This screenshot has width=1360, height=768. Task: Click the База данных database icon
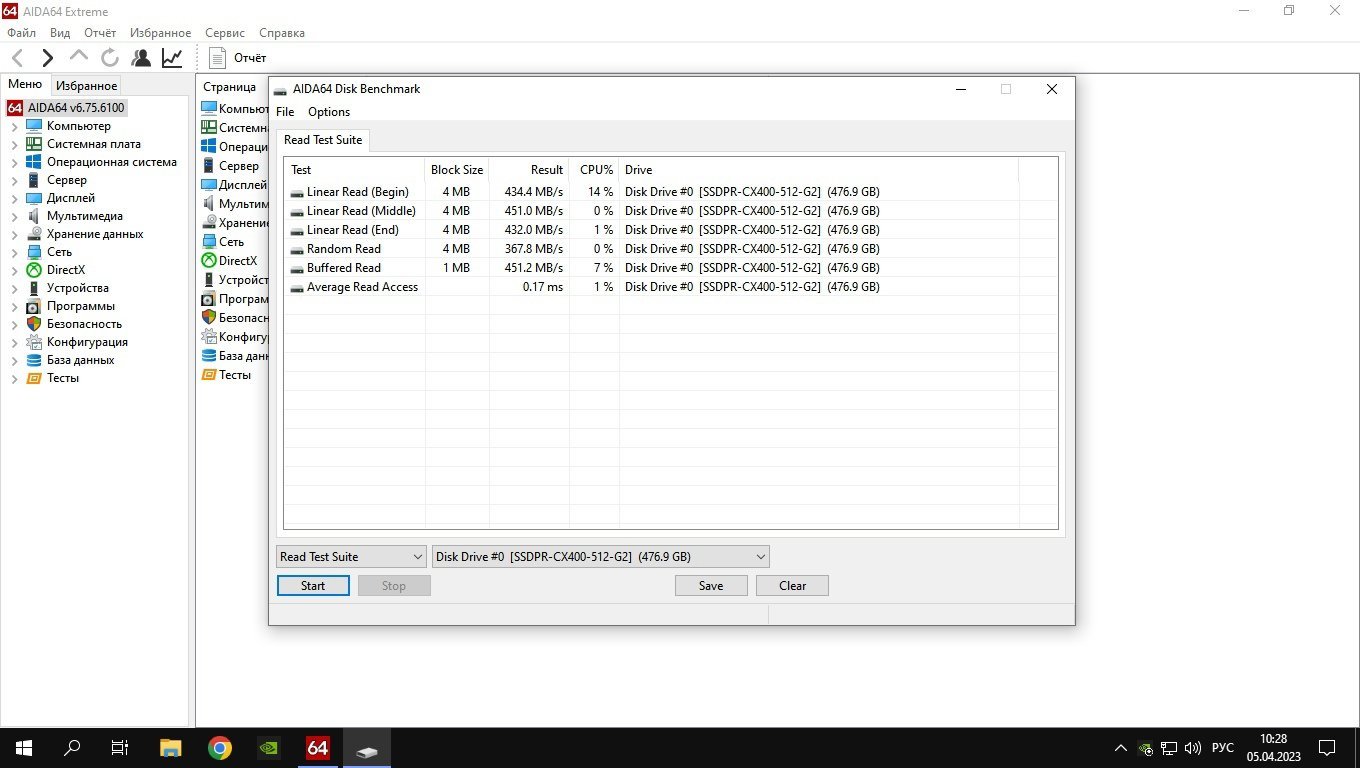[34, 360]
